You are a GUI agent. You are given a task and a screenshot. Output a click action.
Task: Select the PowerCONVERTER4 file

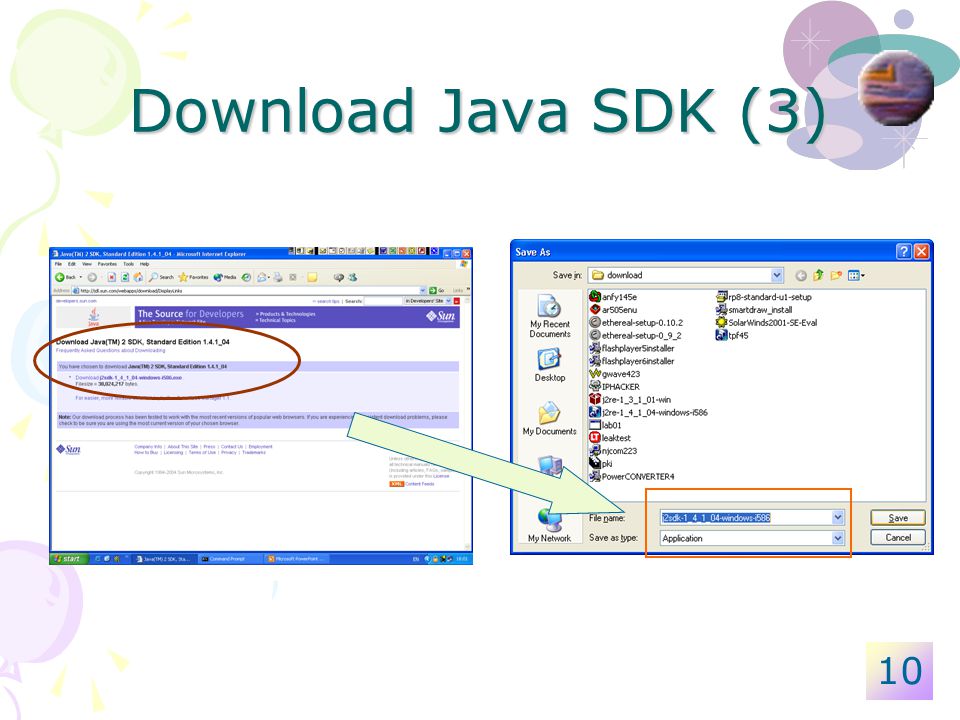632,476
